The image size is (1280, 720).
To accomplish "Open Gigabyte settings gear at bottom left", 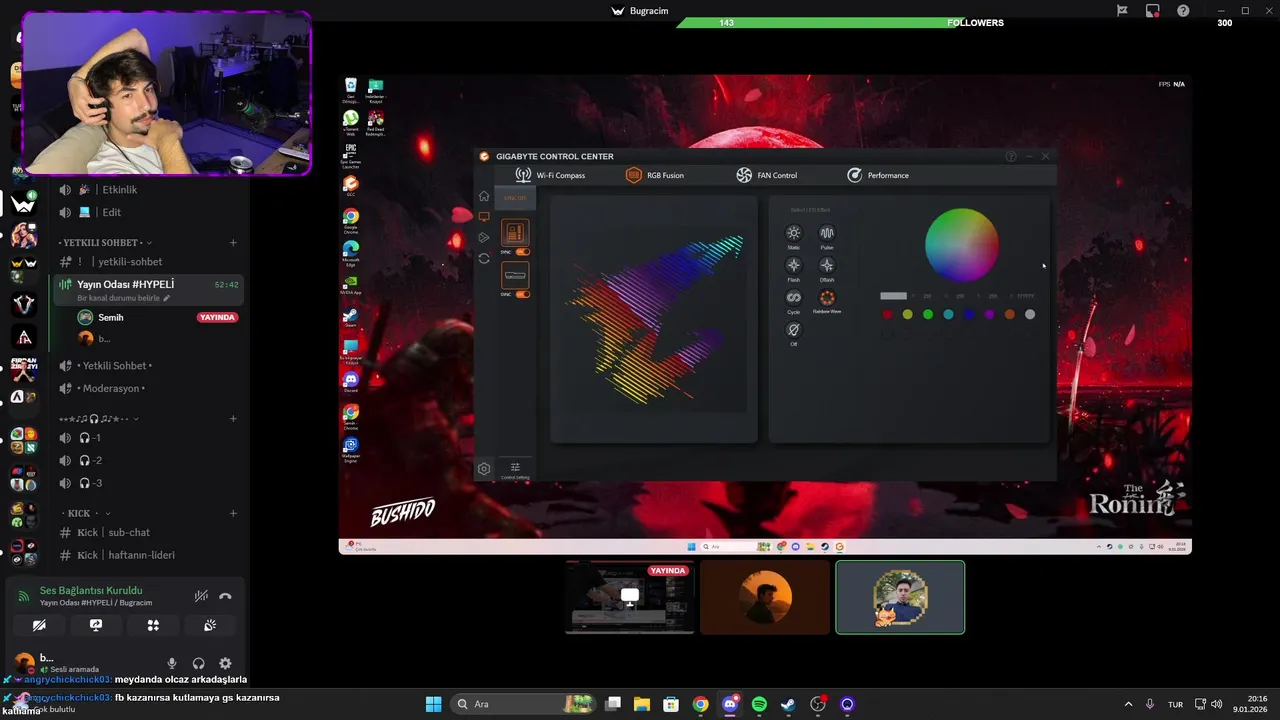I will [484, 469].
